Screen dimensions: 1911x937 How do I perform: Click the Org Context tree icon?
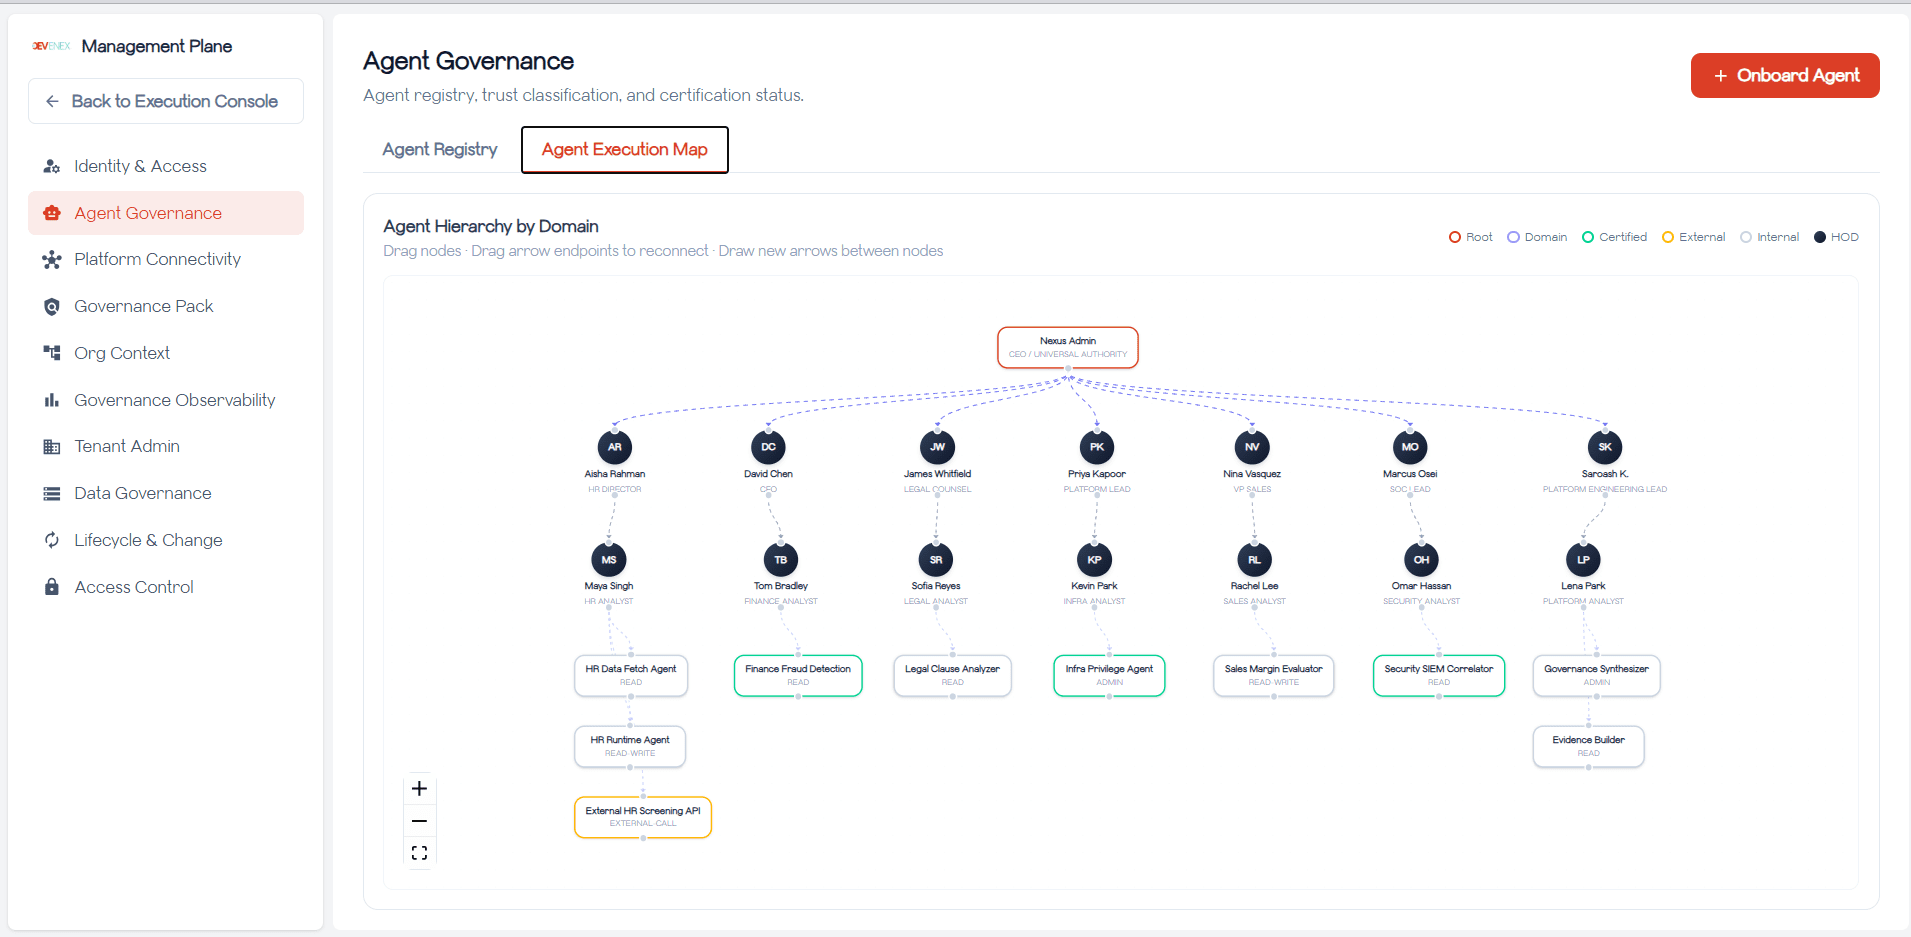pos(52,353)
